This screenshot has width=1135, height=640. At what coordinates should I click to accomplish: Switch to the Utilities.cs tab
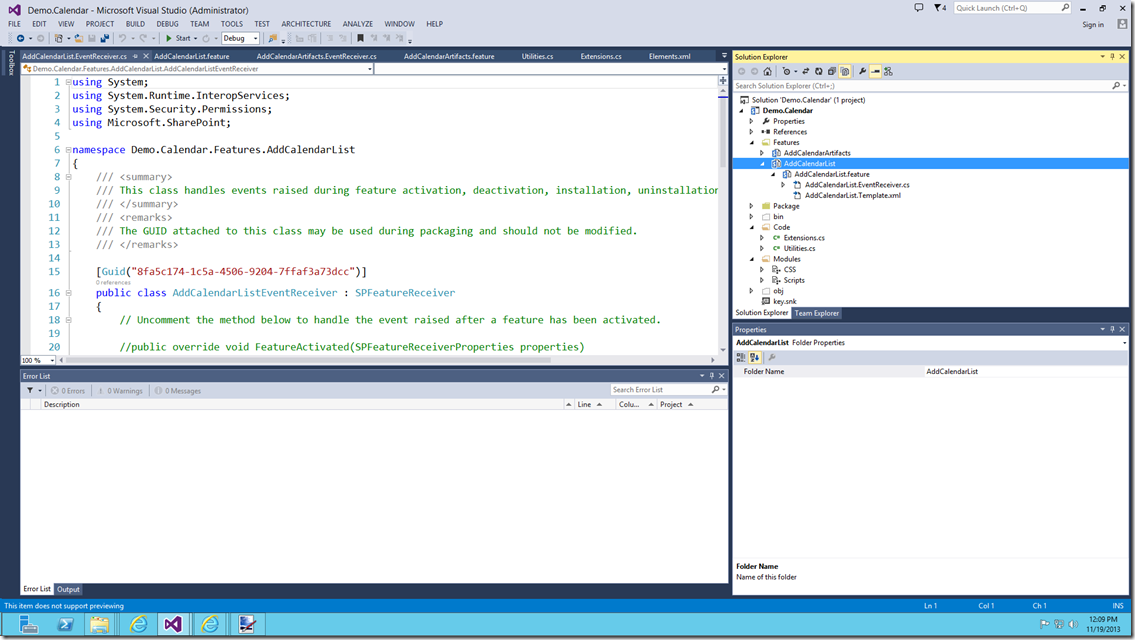(x=537, y=56)
